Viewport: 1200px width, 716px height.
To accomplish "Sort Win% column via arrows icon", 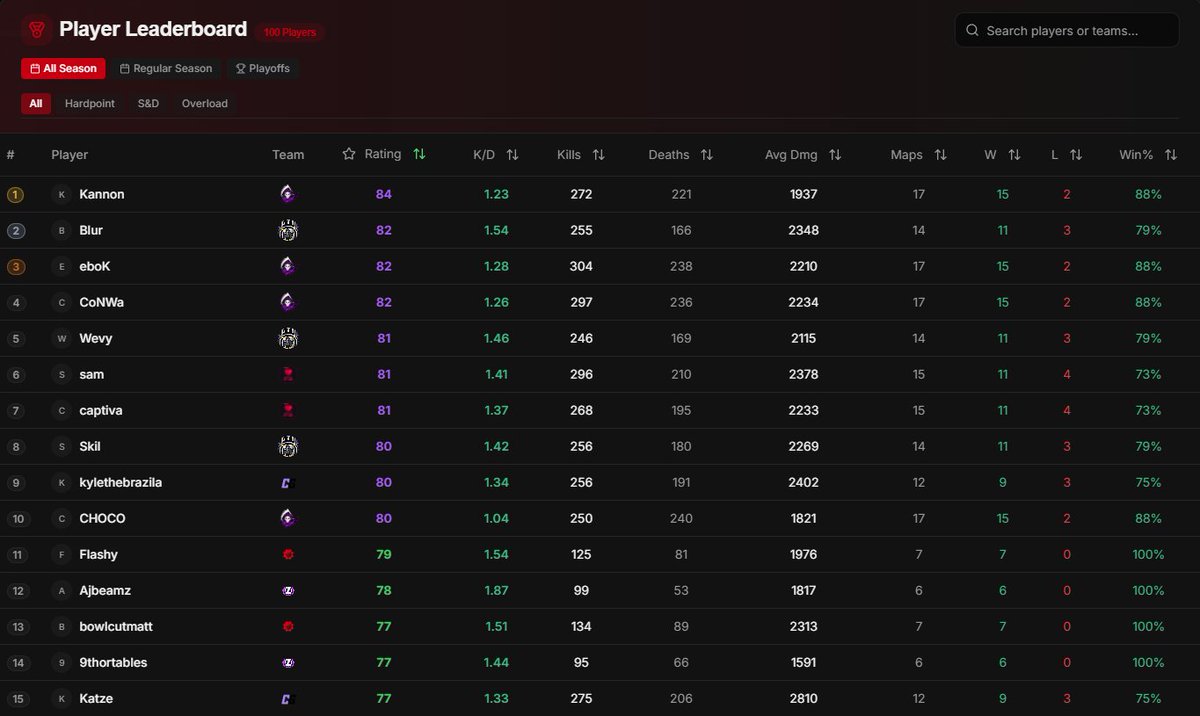I will pos(1171,155).
